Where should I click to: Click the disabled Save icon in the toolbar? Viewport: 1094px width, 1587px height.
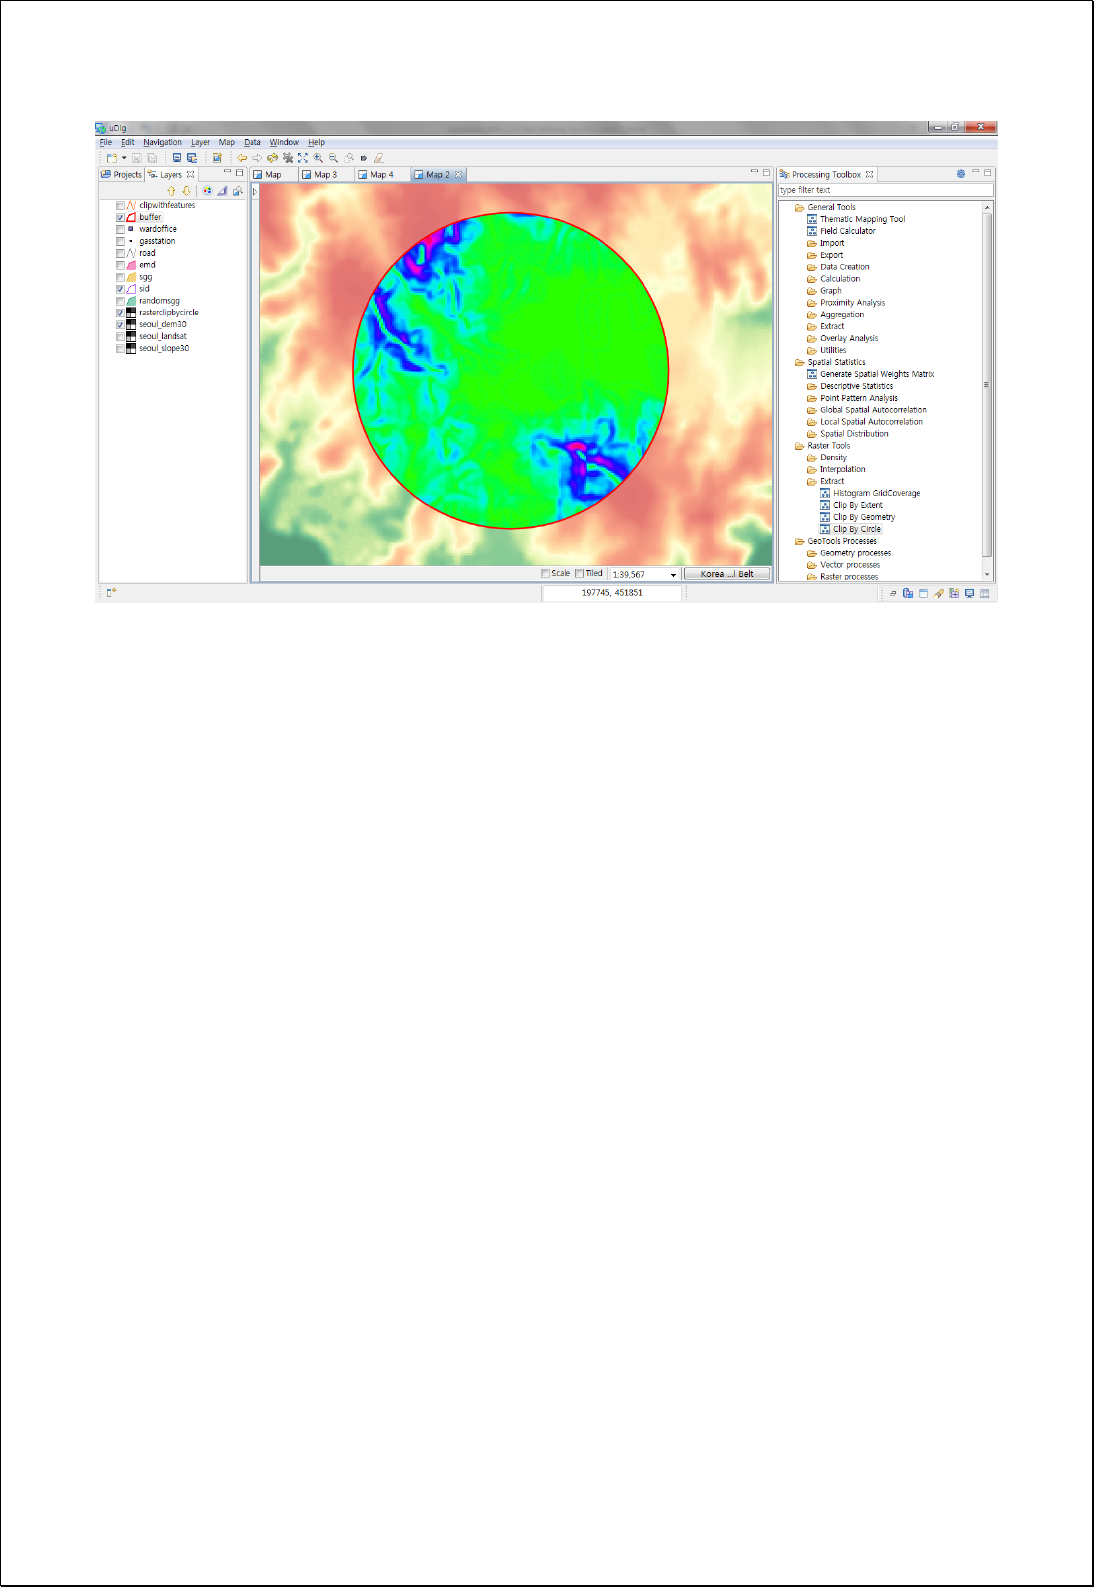point(137,158)
